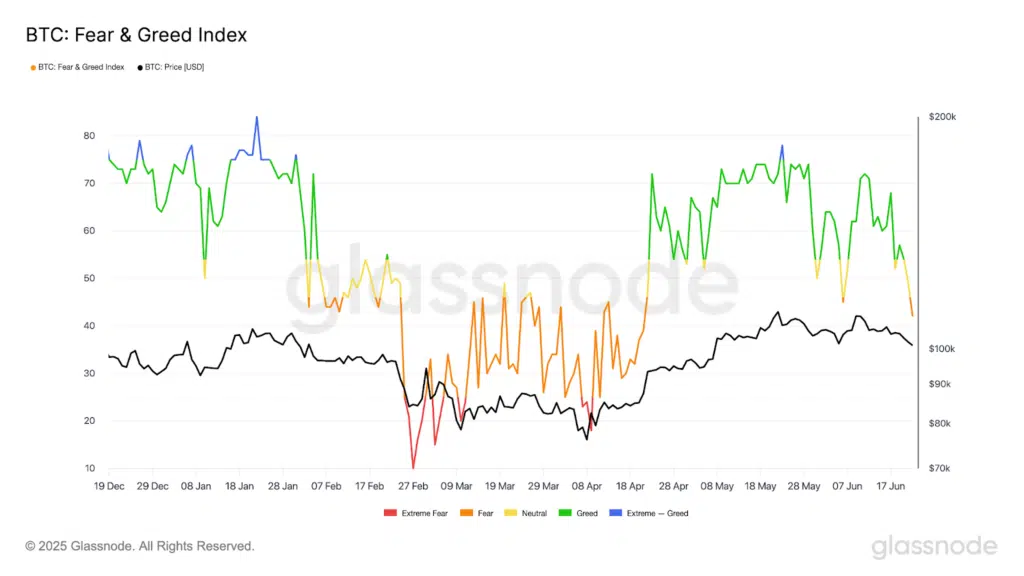This screenshot has width=1024, height=576.
Task: Click the yellow Neutral legend swatch
Action: point(517,513)
